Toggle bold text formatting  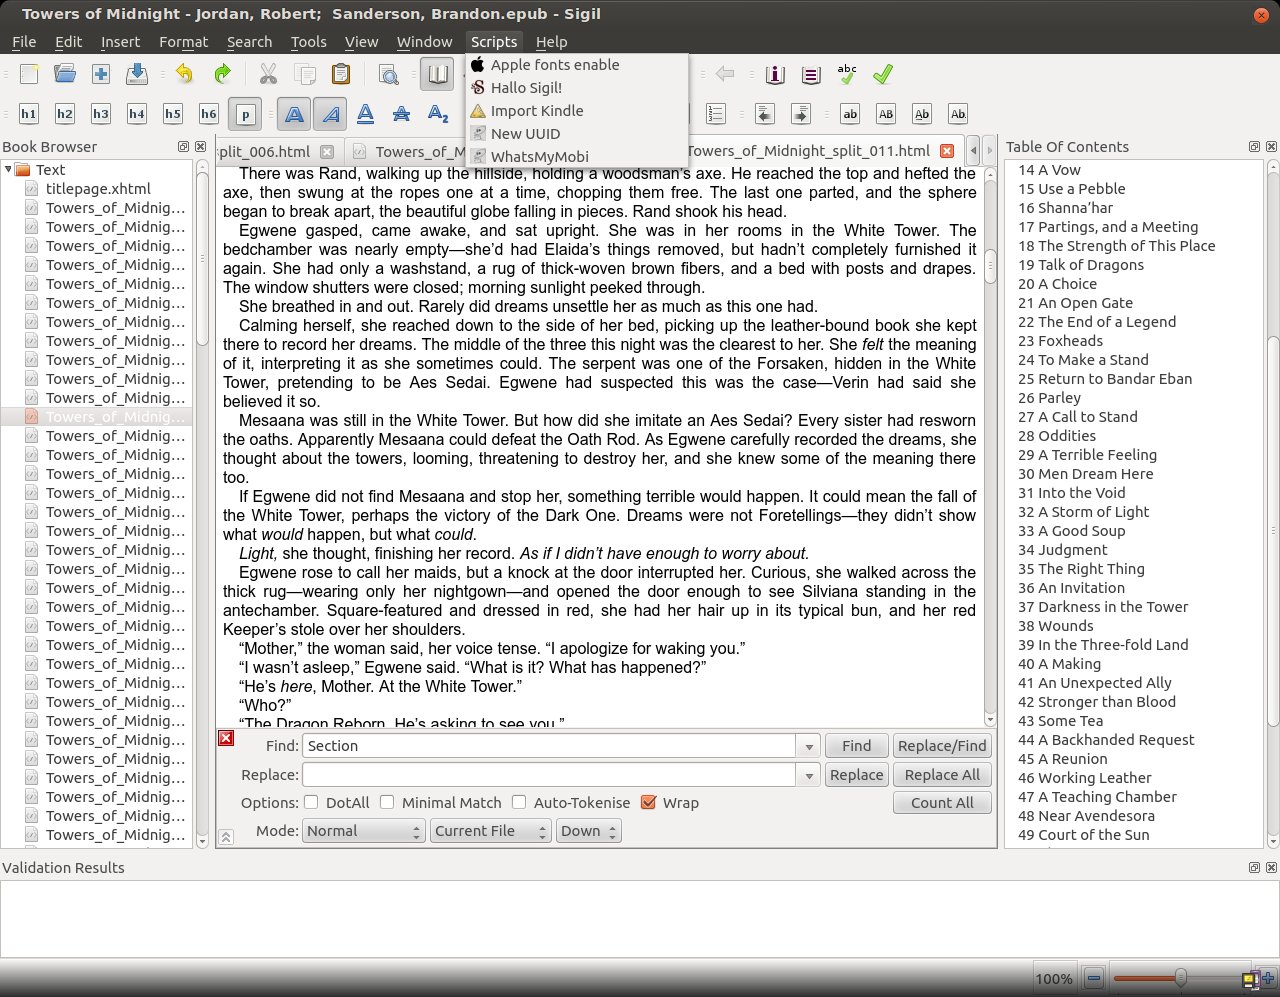tap(294, 114)
